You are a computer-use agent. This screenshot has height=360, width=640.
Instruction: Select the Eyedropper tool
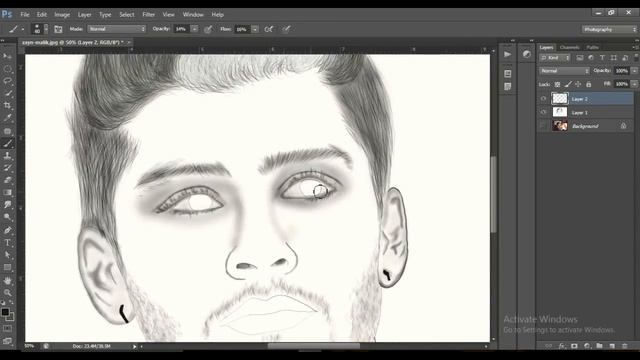[7, 118]
